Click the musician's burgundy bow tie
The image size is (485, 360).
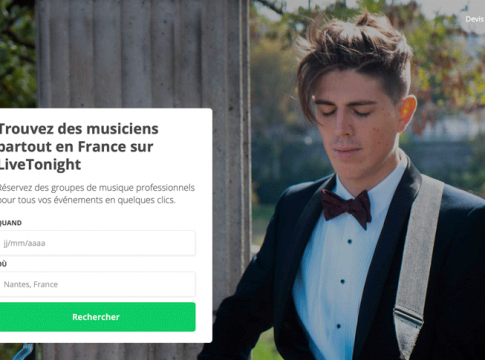pos(347,207)
